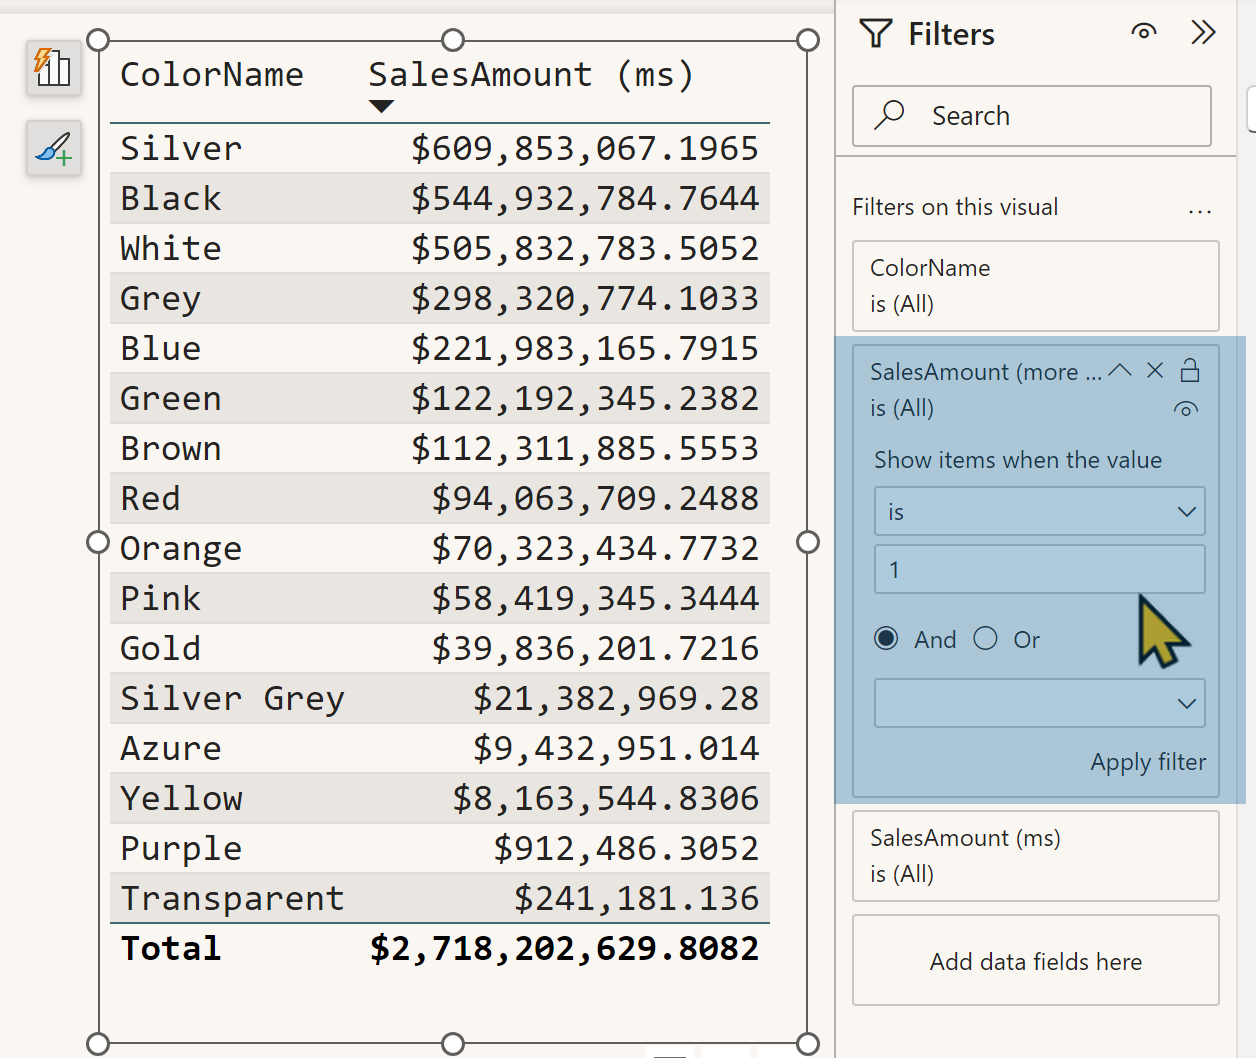Screen dimensions: 1256x1058
Task: Click the Add data fields here well
Action: coord(1036,960)
